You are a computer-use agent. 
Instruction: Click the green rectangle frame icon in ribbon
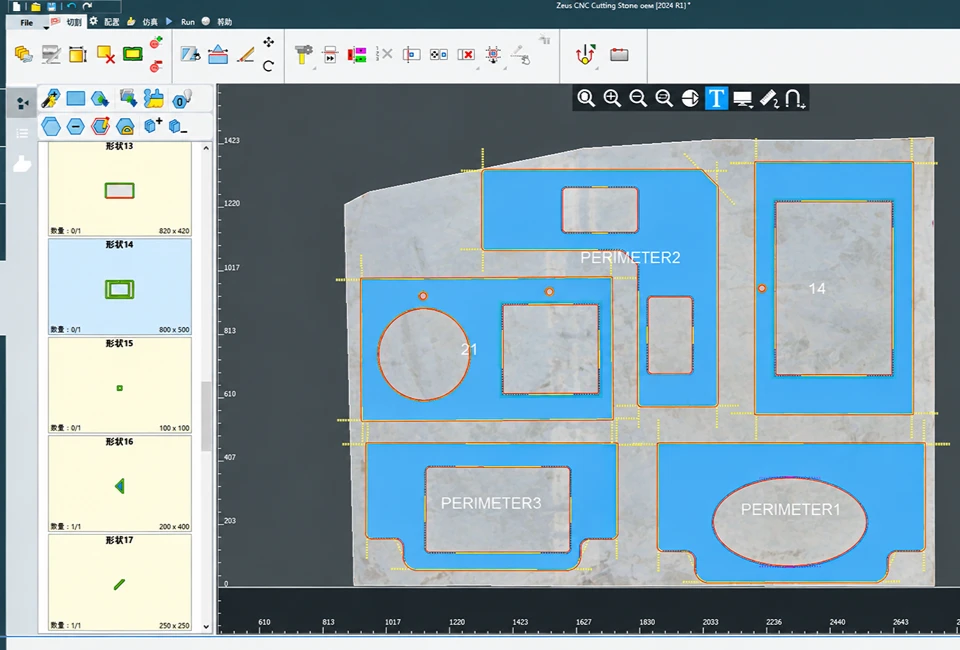[x=132, y=54]
